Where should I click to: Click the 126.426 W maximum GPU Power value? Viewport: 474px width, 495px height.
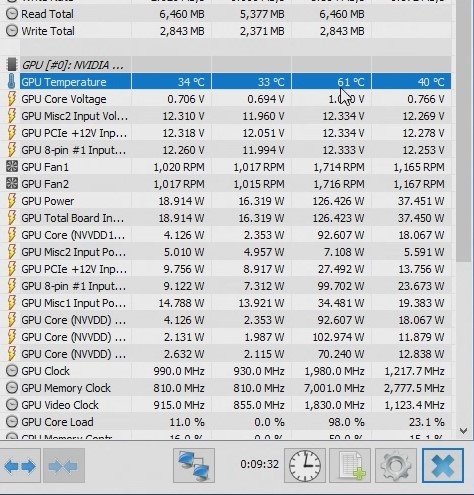click(338, 201)
